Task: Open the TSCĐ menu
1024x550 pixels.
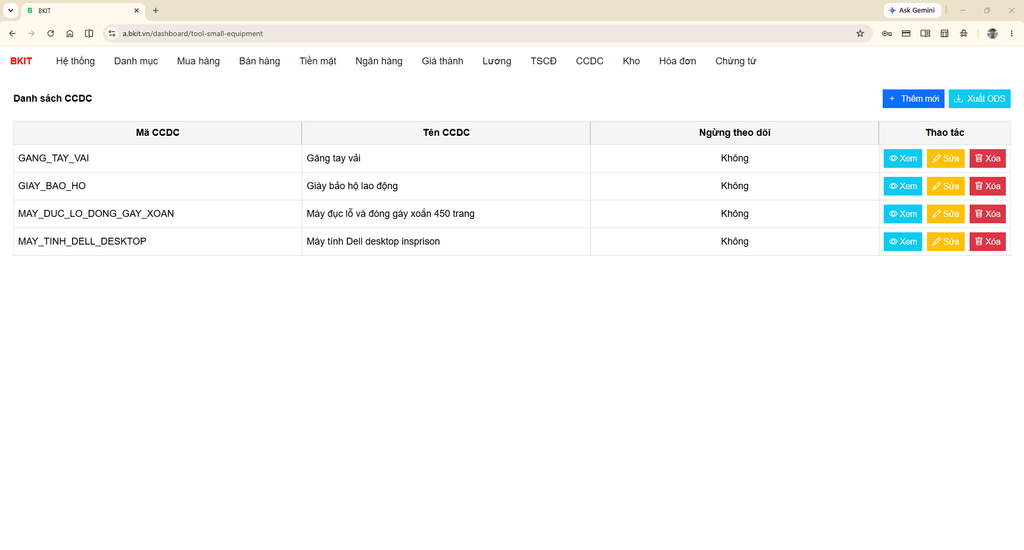Action: [543, 61]
